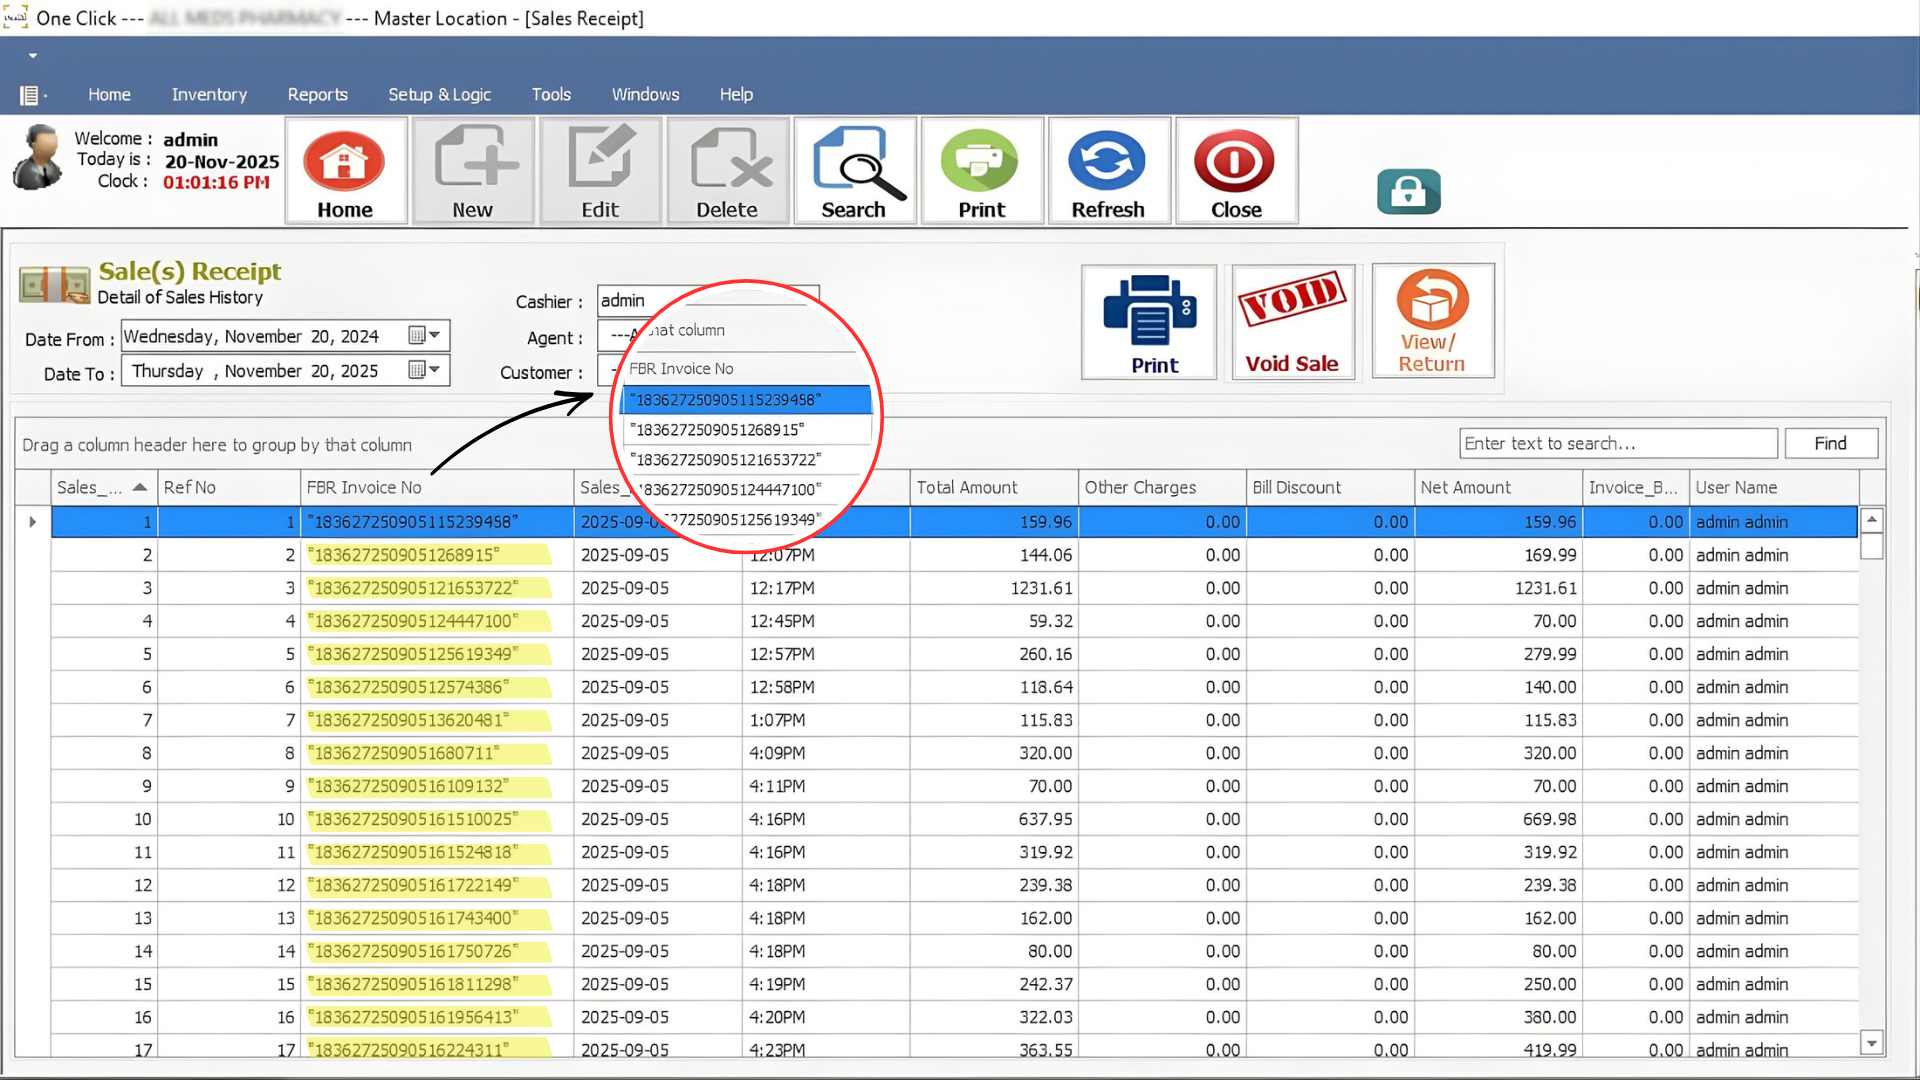This screenshot has width=1920, height=1080.
Task: Open View/Return with the box icon
Action: [1433, 320]
